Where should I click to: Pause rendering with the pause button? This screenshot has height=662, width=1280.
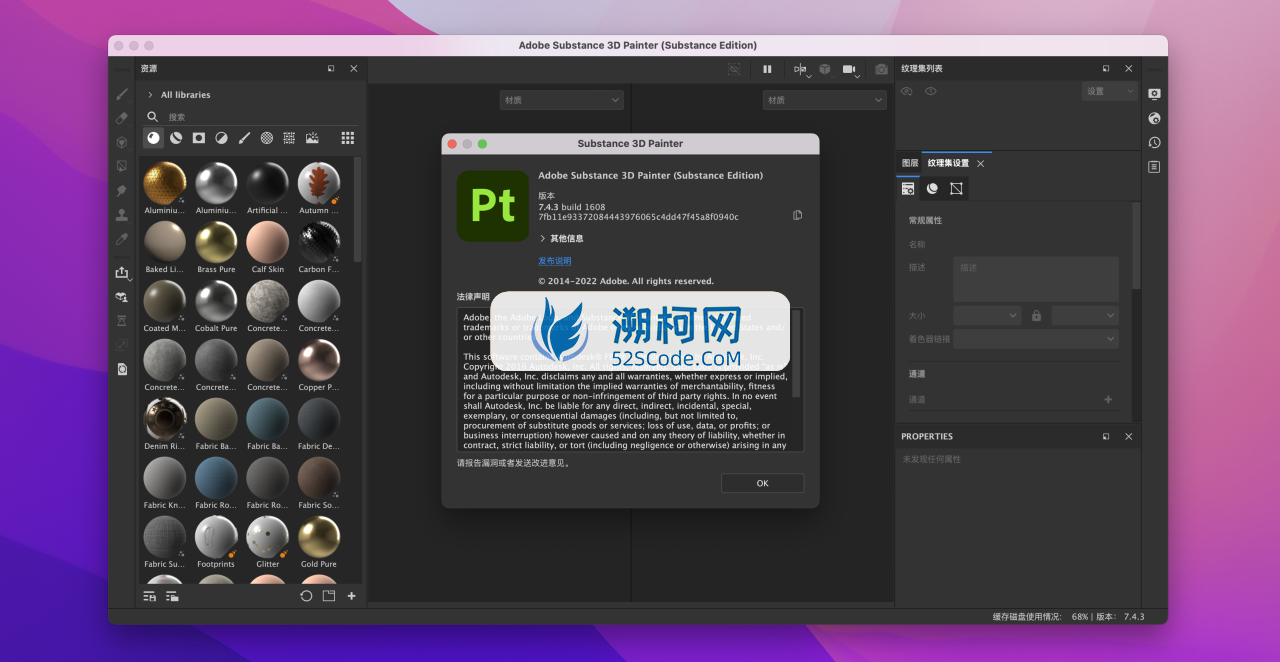click(767, 69)
